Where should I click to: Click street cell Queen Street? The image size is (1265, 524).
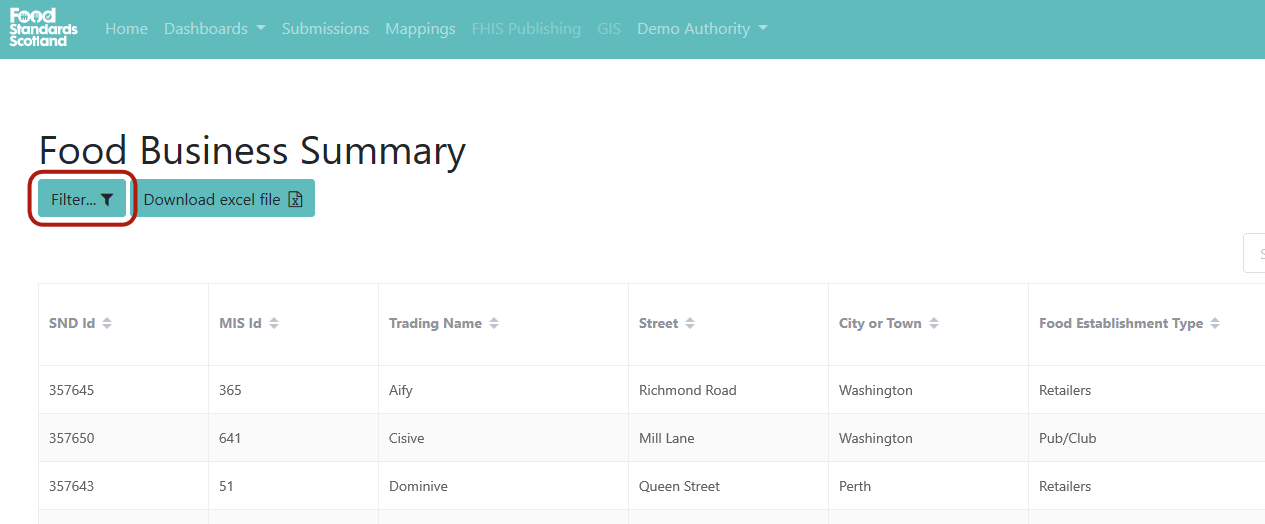680,487
